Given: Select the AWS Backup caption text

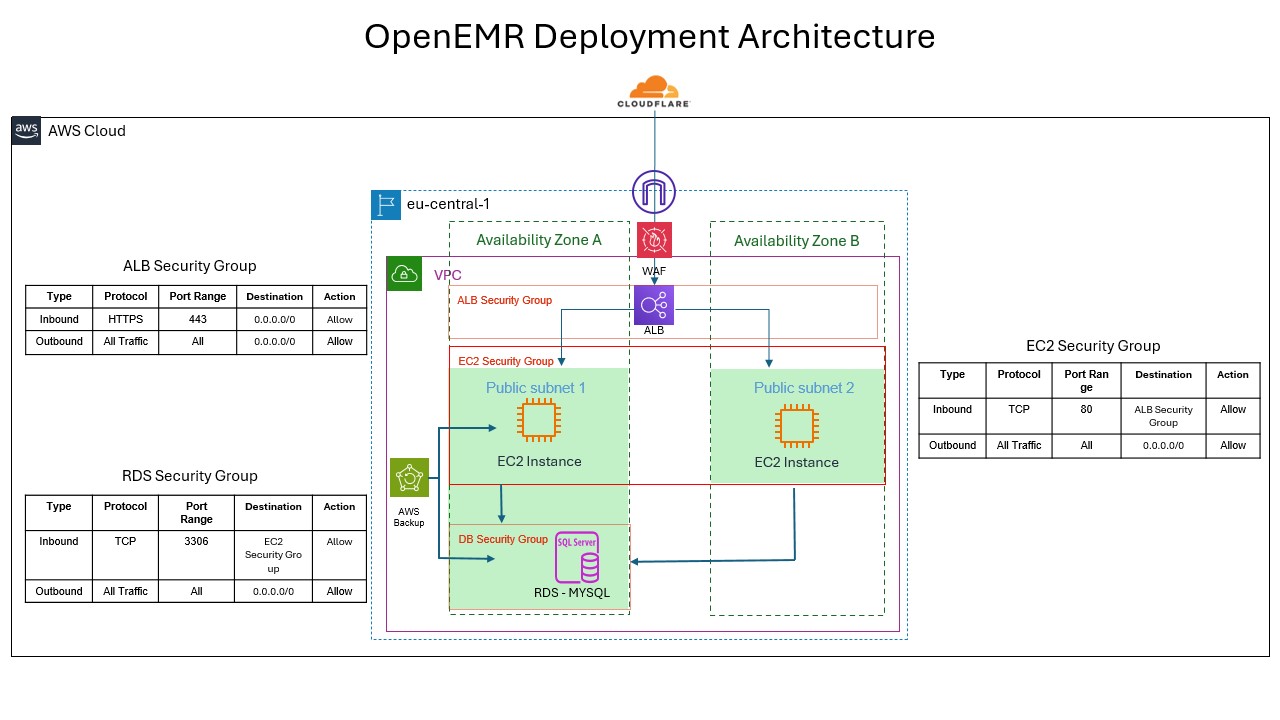Looking at the screenshot, I should [409, 516].
